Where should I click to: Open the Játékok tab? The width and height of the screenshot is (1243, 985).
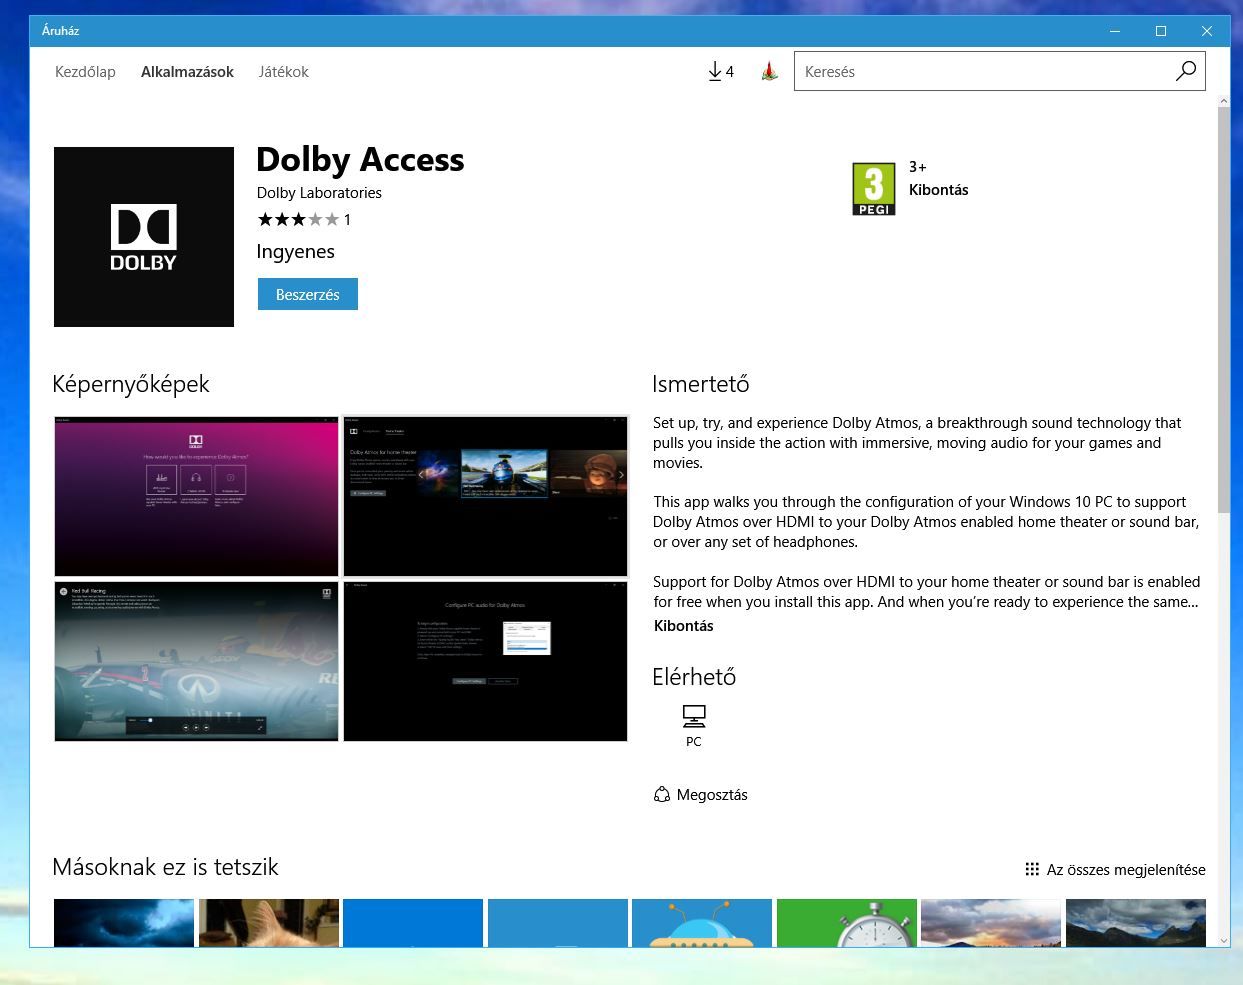click(283, 72)
